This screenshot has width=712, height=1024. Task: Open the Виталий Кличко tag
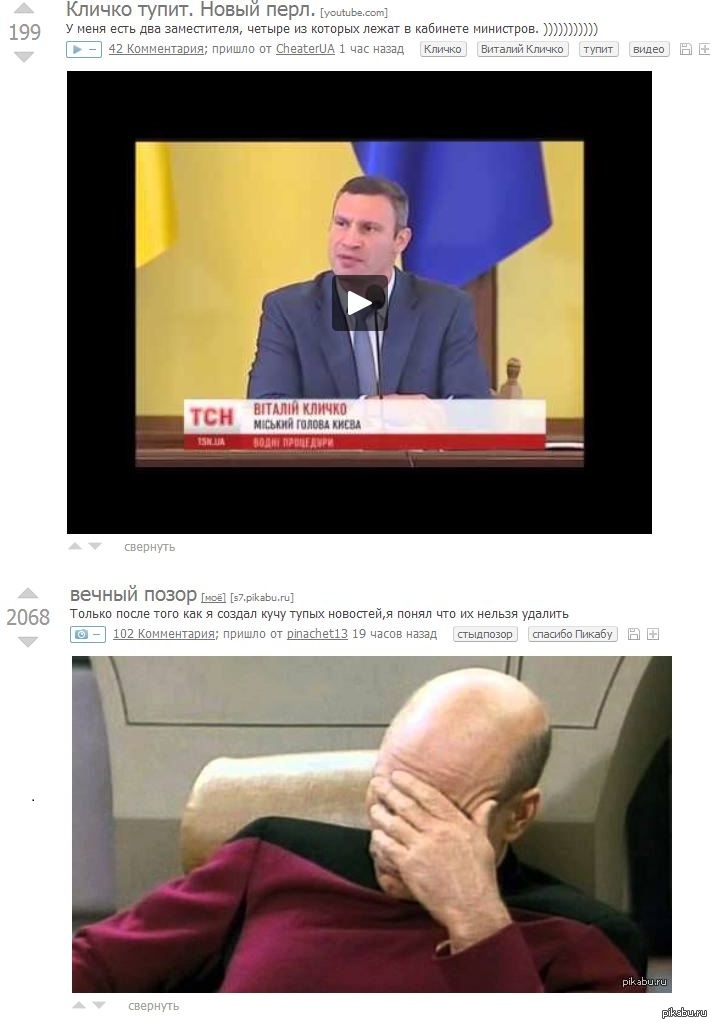pos(522,49)
